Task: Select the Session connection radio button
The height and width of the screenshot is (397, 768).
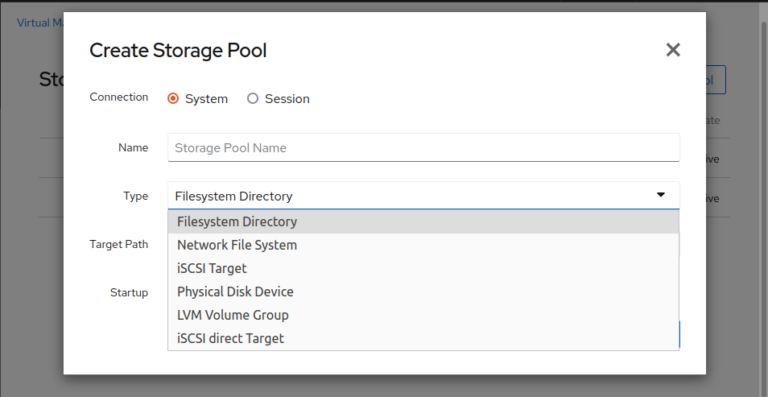Action: 252,98
